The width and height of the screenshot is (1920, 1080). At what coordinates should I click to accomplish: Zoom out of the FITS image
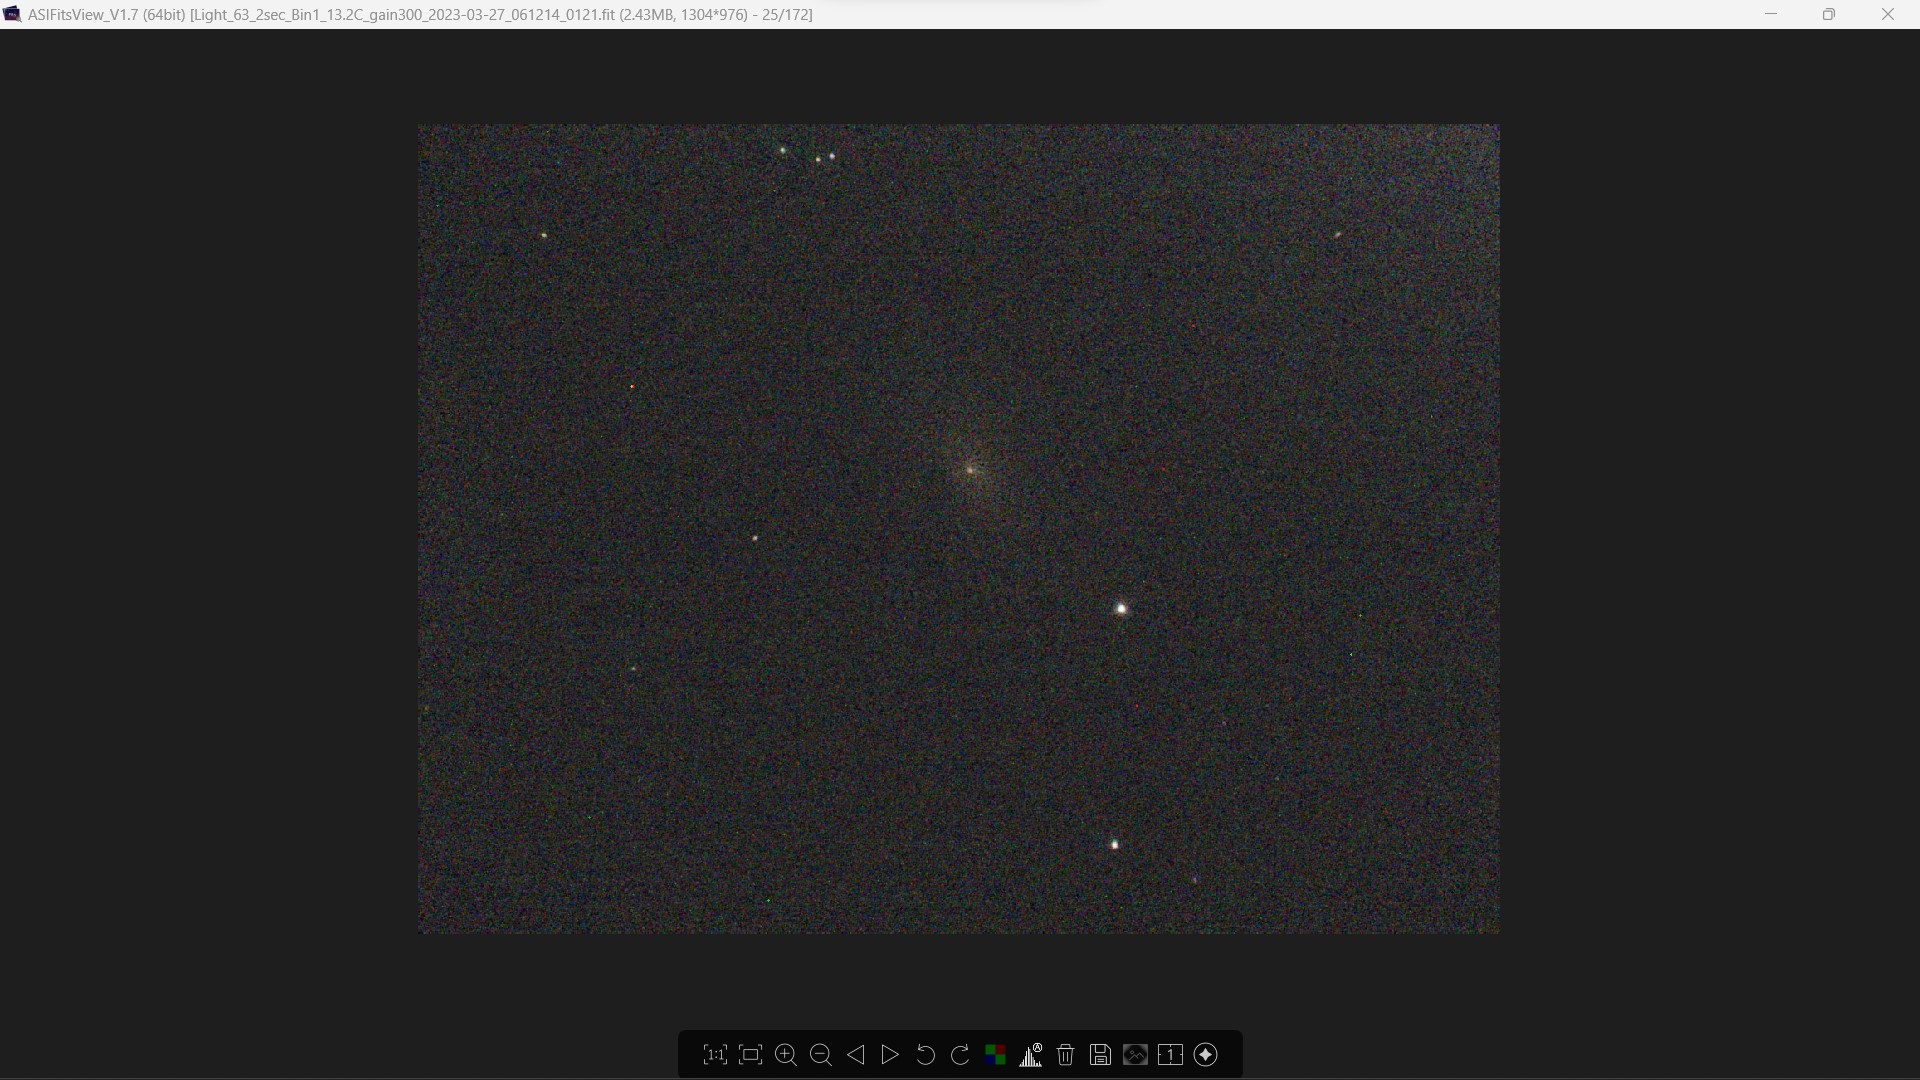coord(821,1055)
